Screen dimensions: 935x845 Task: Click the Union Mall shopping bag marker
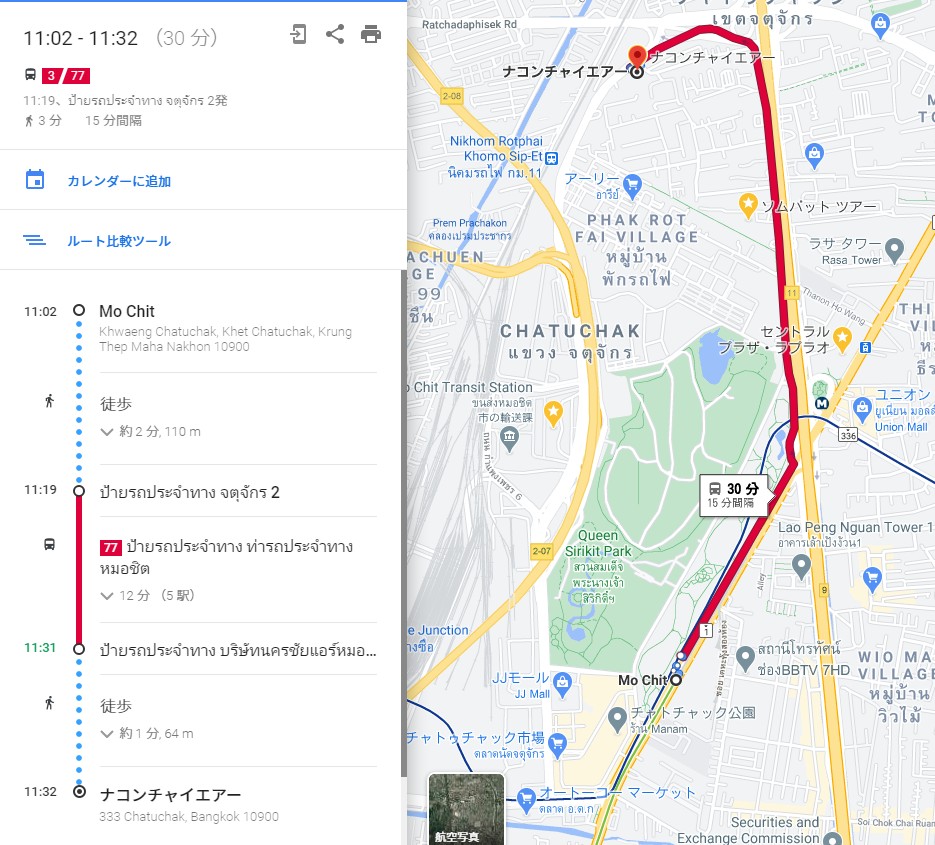862,409
